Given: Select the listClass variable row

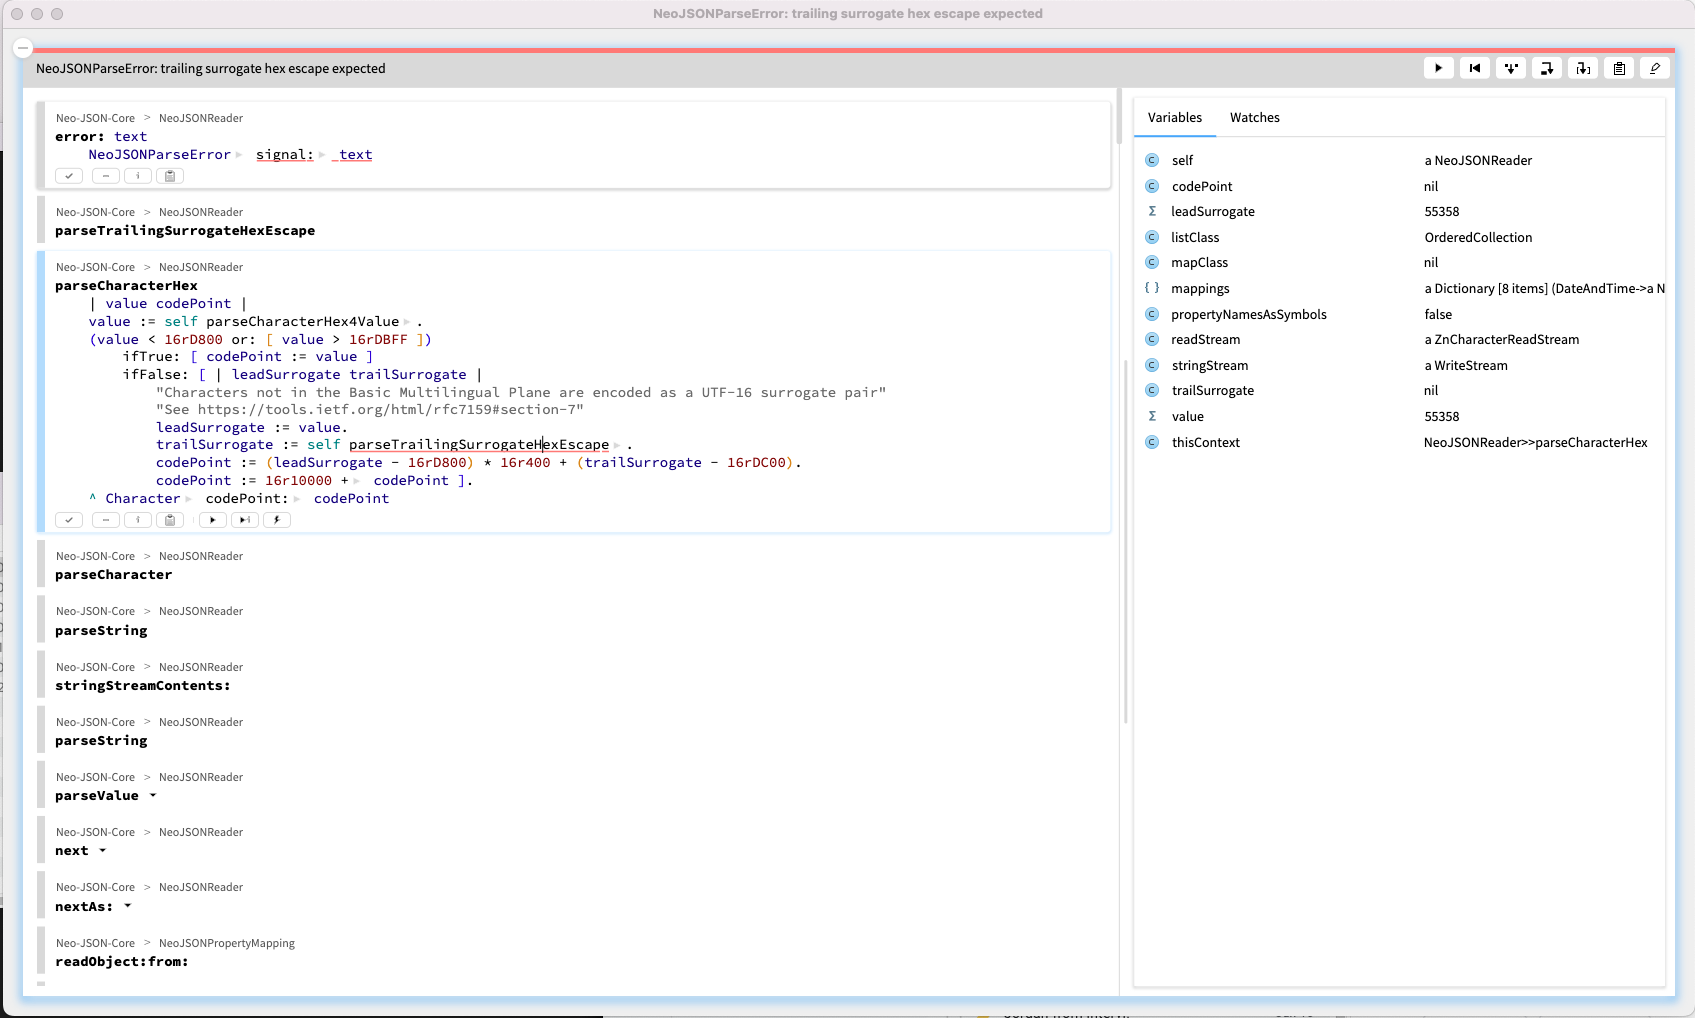Looking at the screenshot, I should pos(1400,237).
